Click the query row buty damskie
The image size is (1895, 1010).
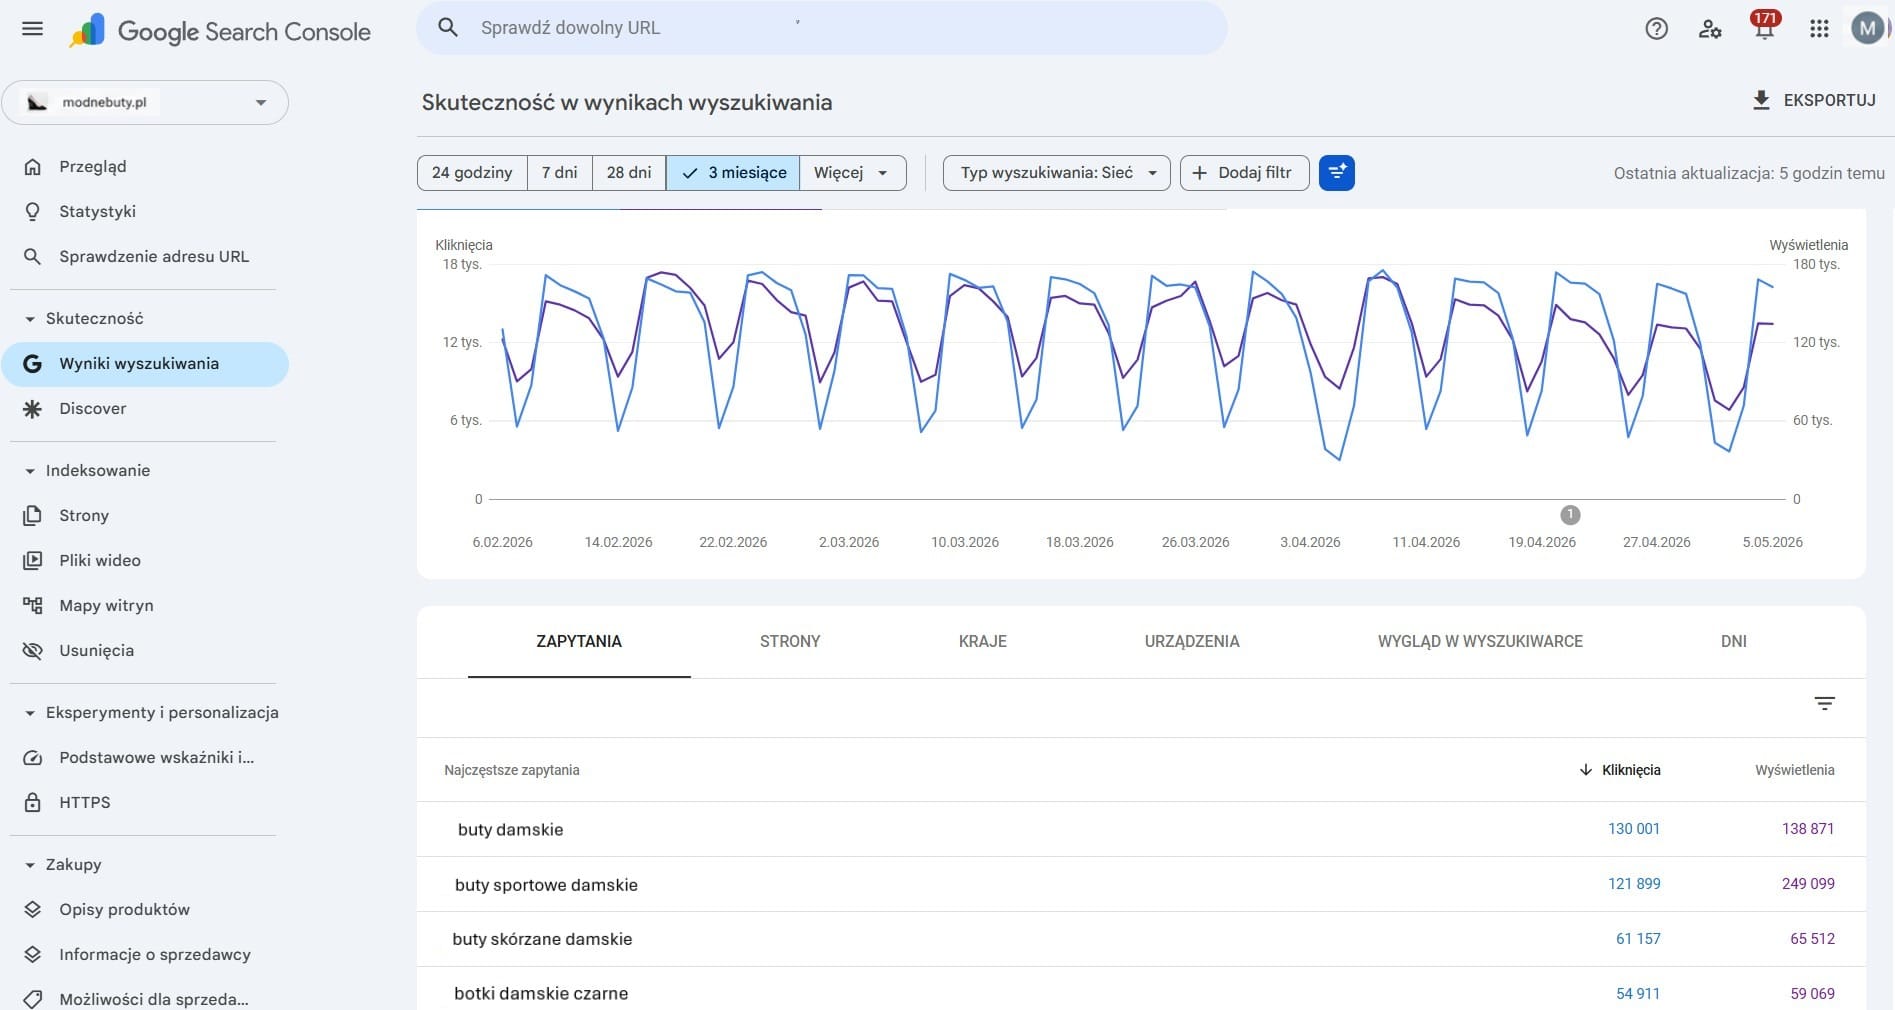click(1141, 829)
